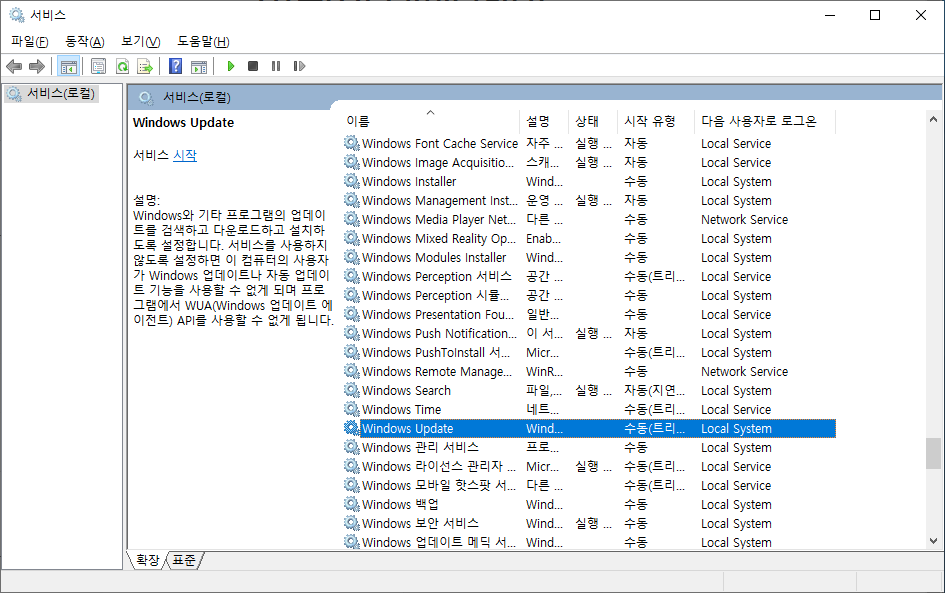Click Network Service logon in Windows Remote Management row
This screenshot has width=945, height=593.
tap(744, 371)
